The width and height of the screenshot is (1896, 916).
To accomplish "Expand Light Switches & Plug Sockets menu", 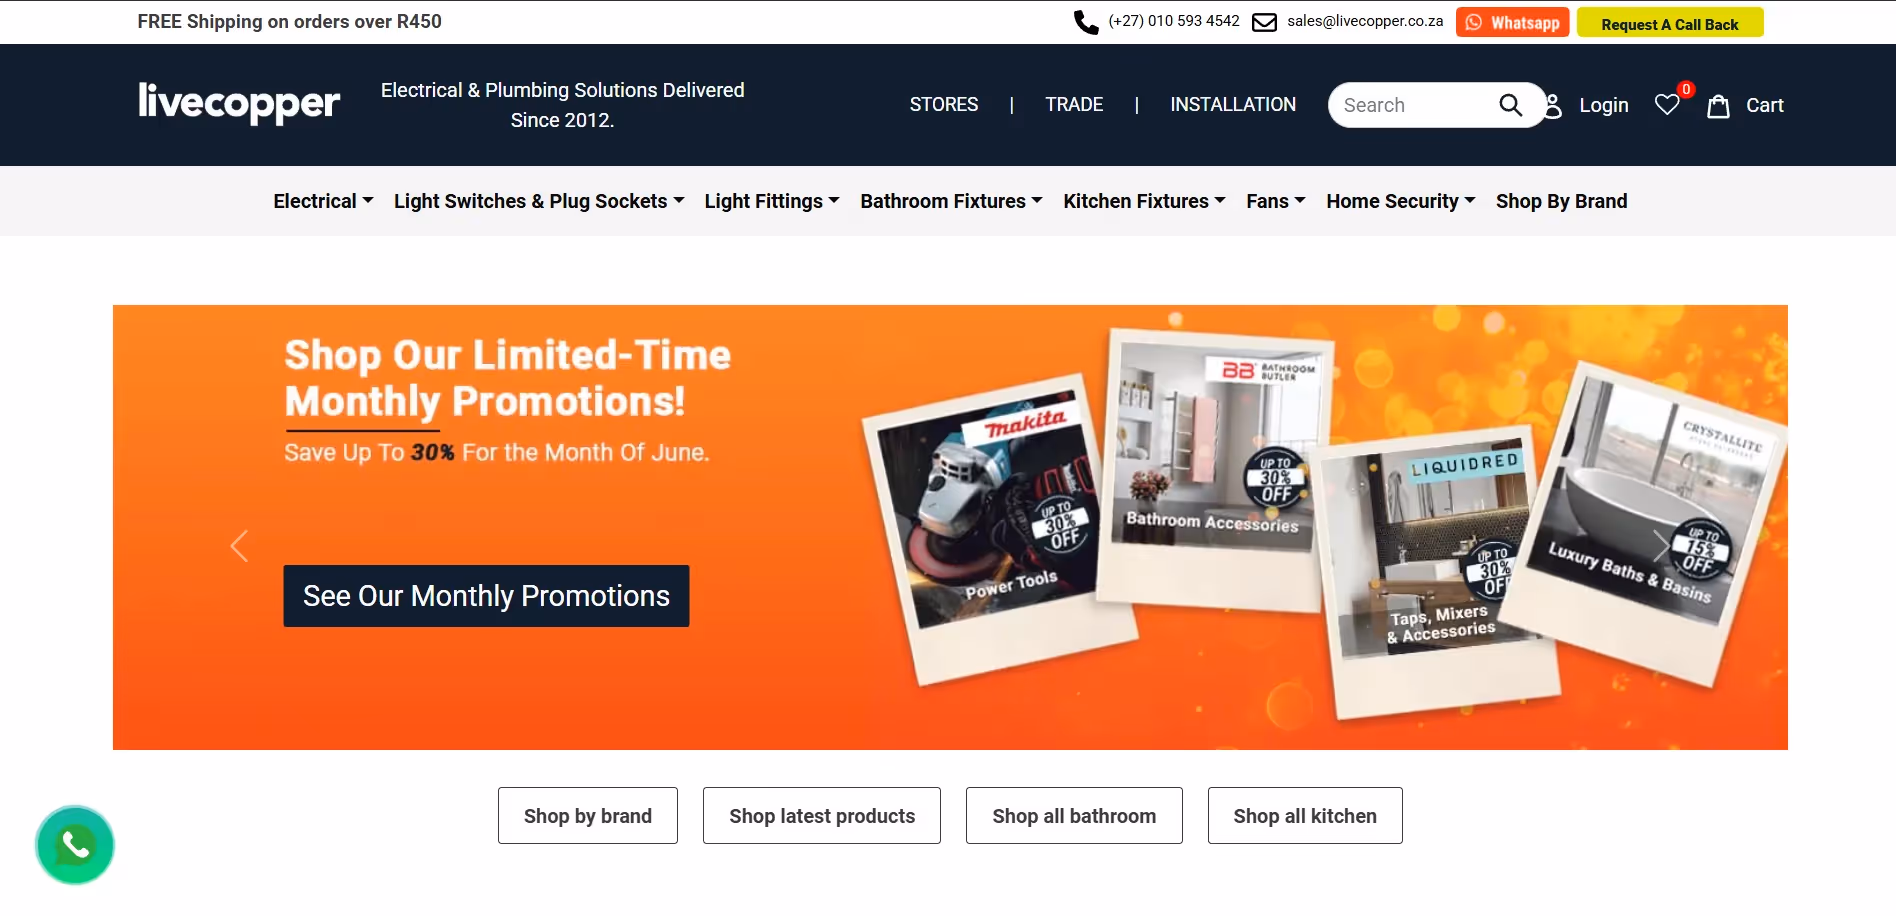I will (539, 201).
